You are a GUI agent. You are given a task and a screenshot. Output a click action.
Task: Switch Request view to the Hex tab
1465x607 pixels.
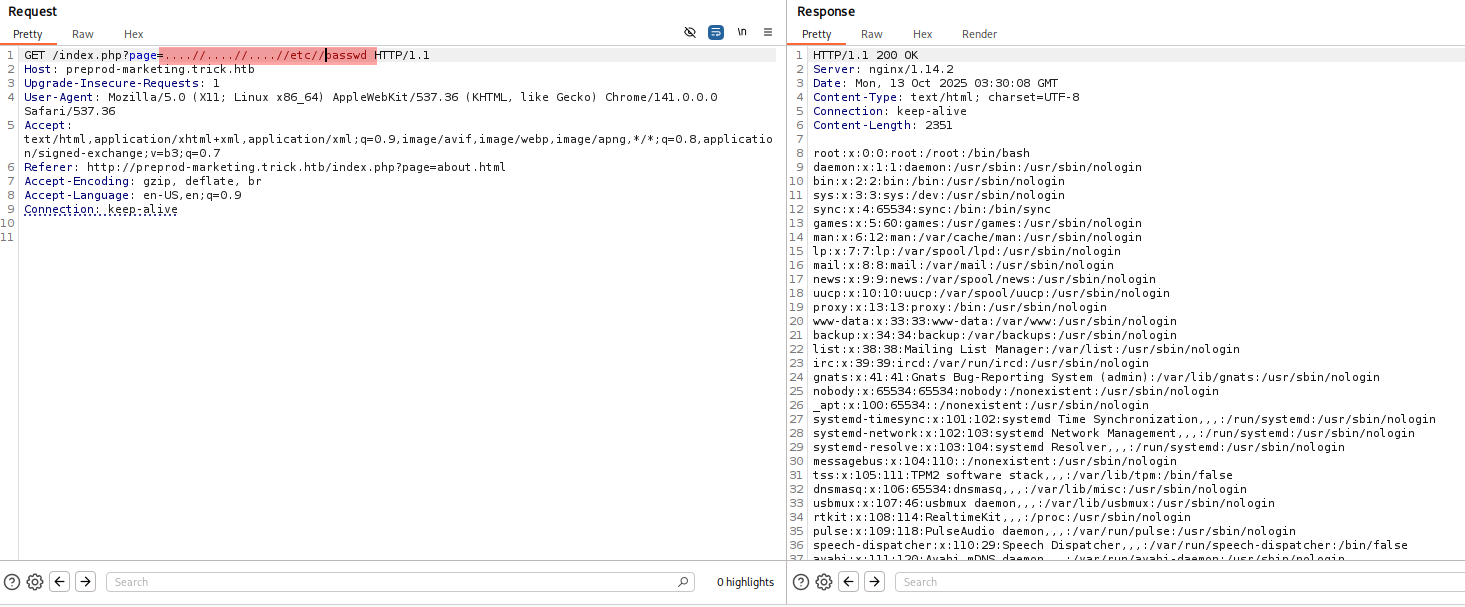[x=134, y=34]
